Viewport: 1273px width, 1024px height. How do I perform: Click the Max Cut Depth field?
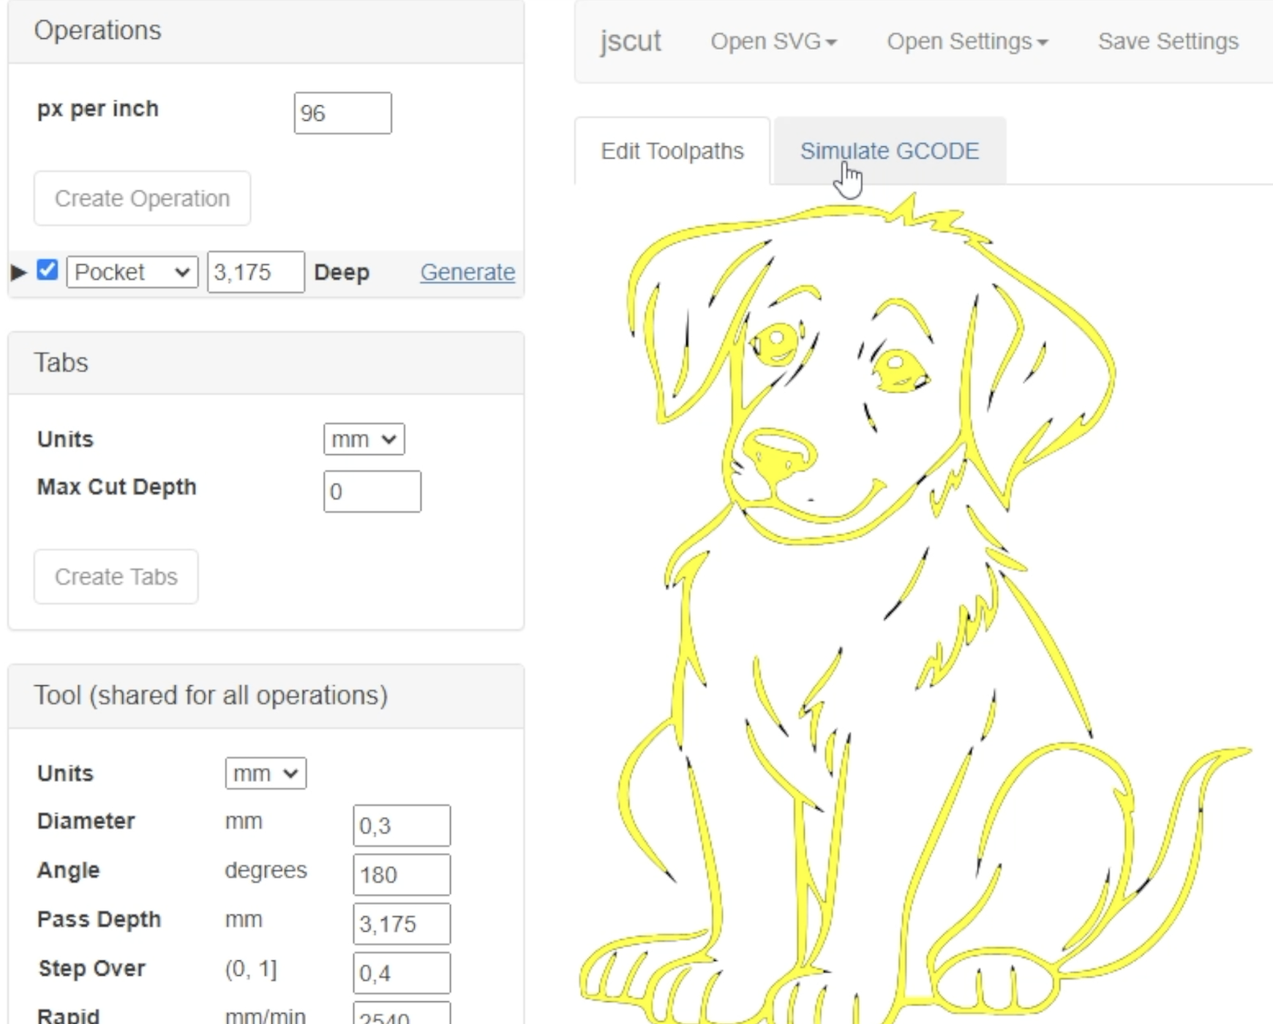[x=372, y=491]
